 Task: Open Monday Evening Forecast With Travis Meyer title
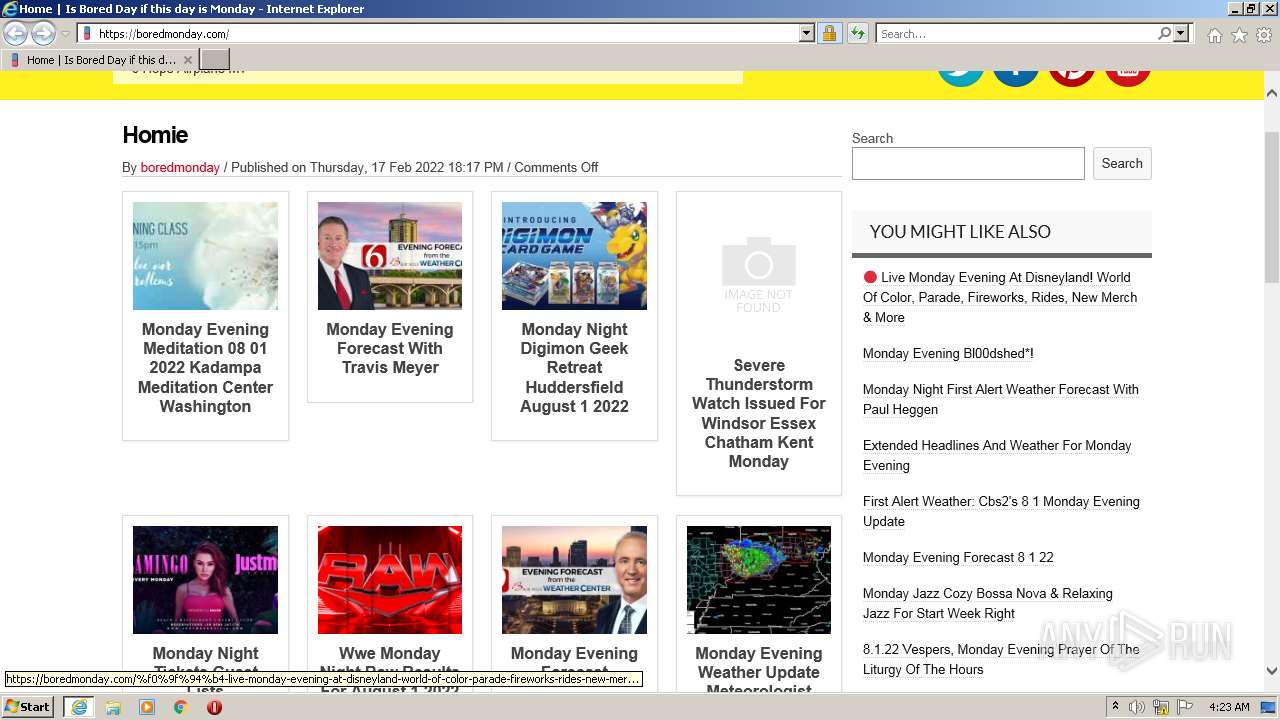pos(390,348)
